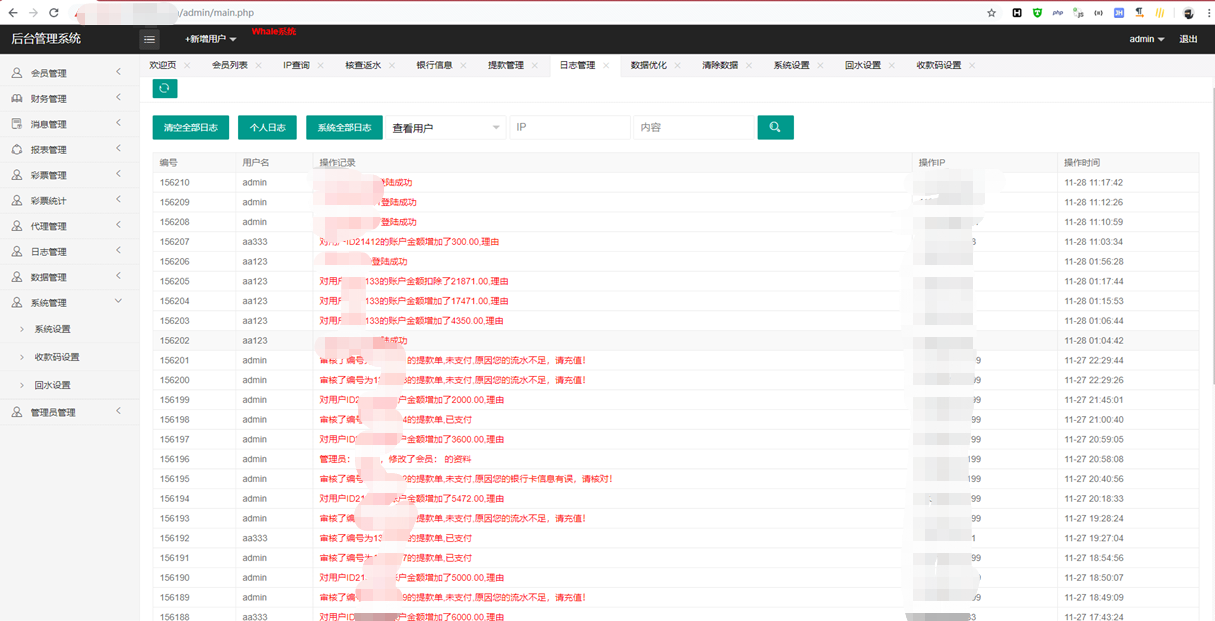Click the teal refresh icon below the tabs

coord(164,89)
